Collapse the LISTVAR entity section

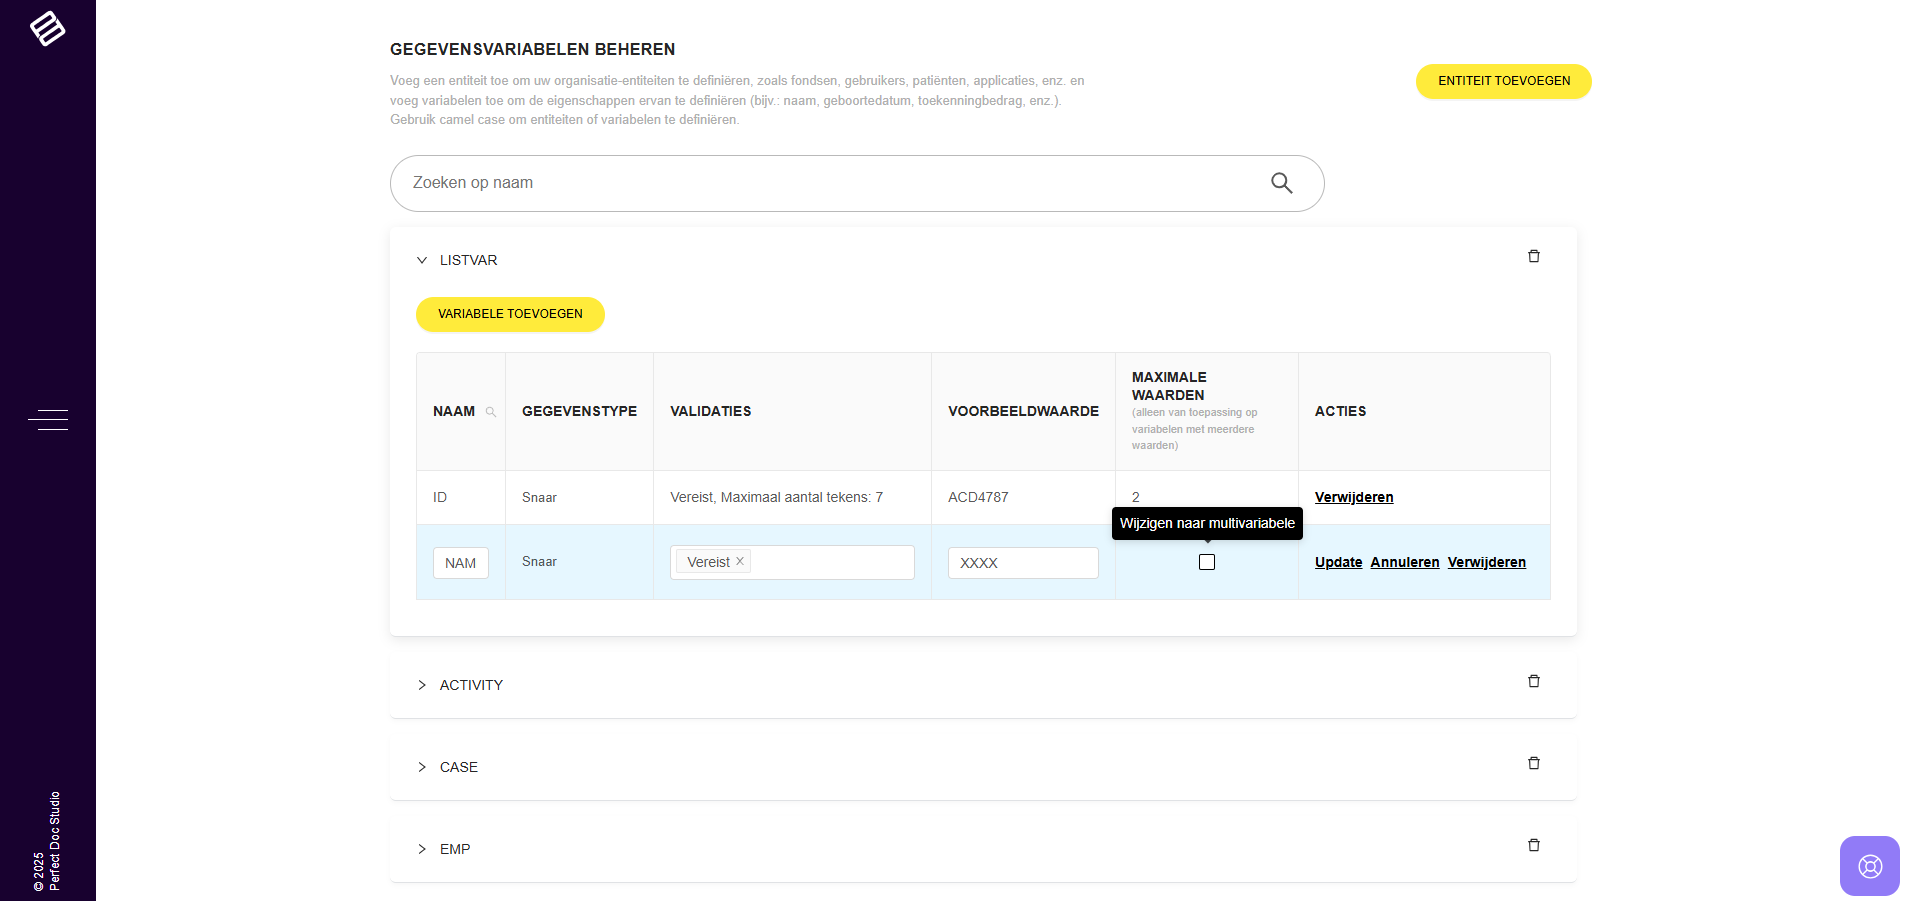[x=422, y=260]
